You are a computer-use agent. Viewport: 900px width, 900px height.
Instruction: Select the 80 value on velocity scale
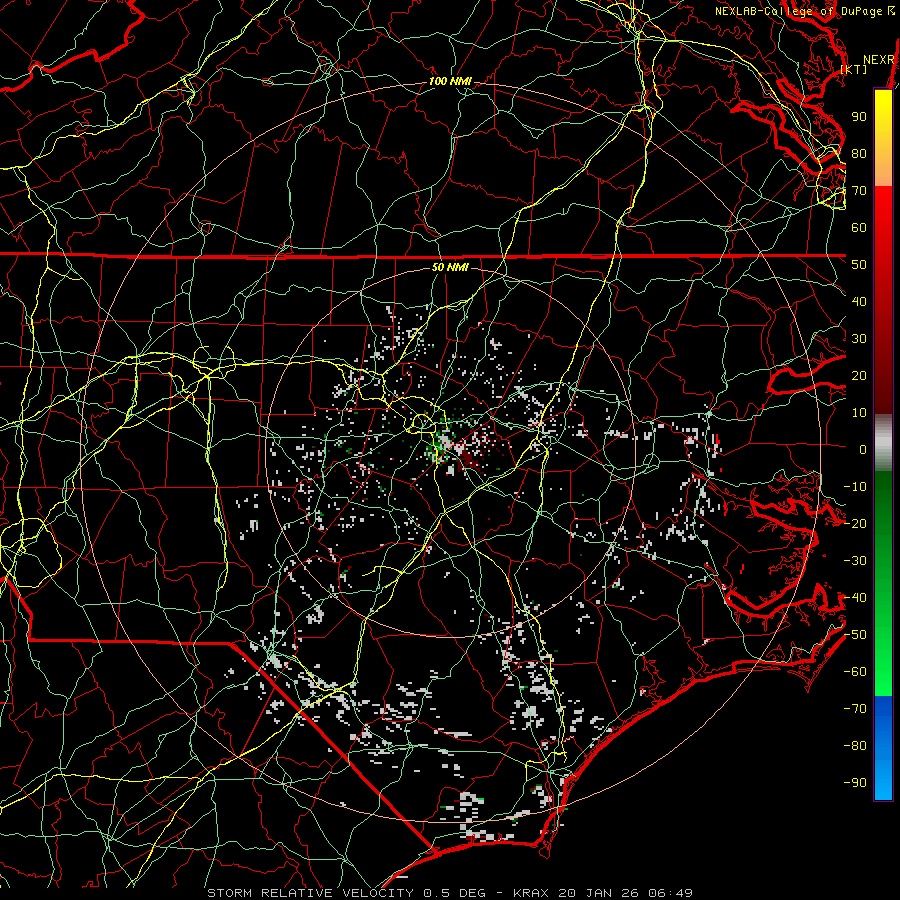(x=859, y=154)
